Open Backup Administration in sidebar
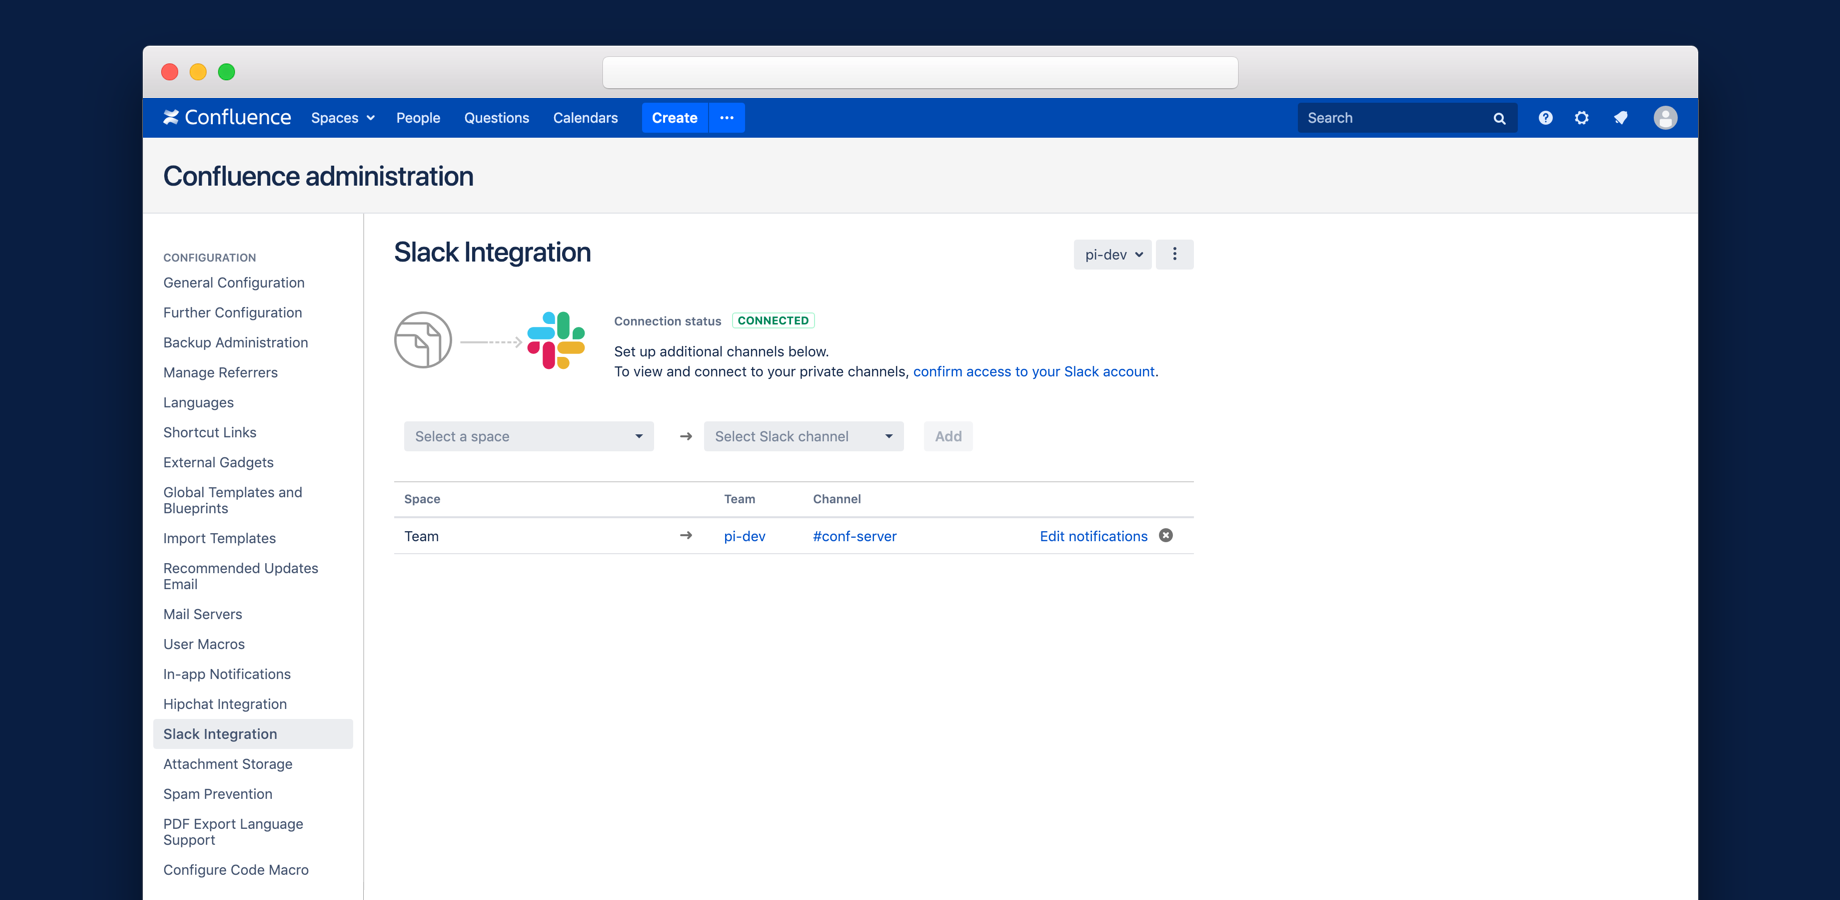Image resolution: width=1840 pixels, height=900 pixels. pos(236,343)
